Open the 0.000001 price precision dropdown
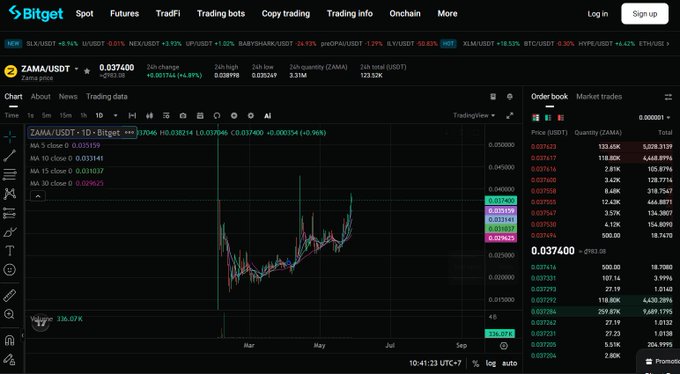 654,118
